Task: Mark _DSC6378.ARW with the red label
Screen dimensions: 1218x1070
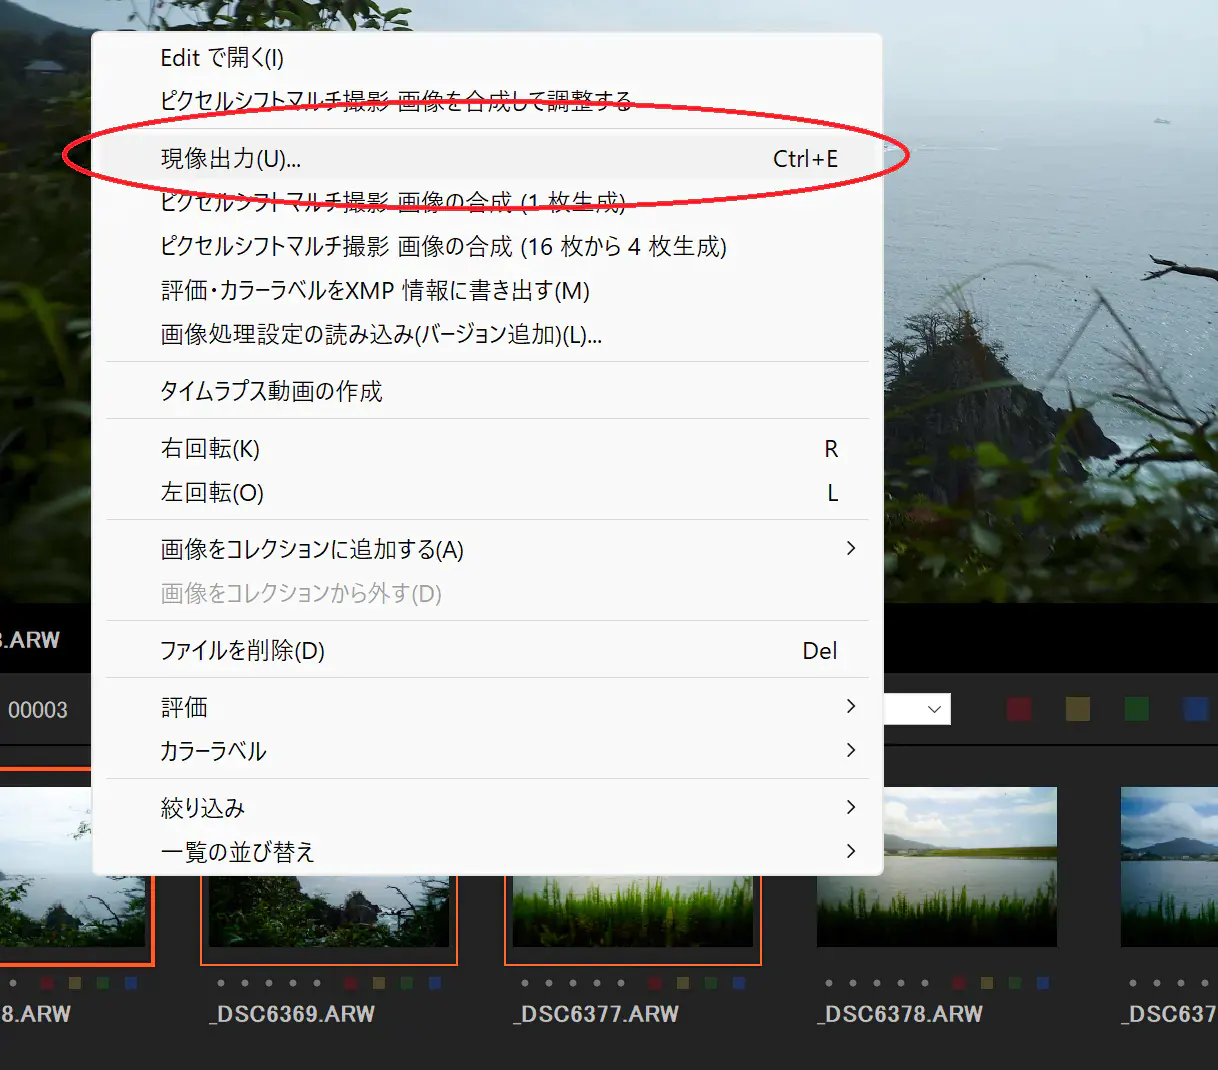Action: click(958, 983)
